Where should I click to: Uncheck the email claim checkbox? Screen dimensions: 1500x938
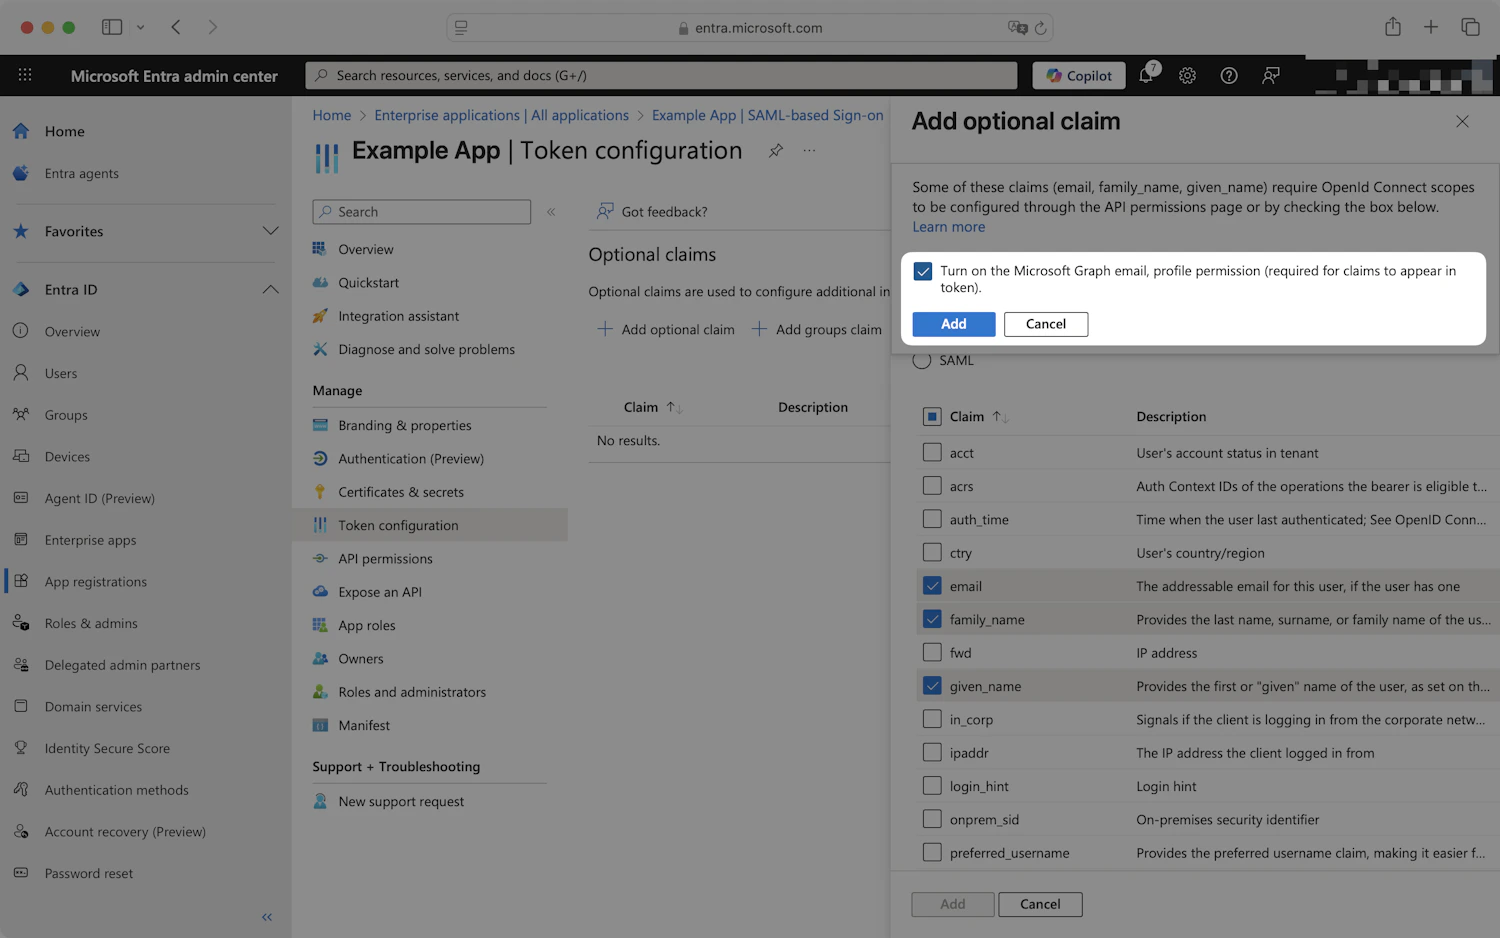click(x=932, y=586)
